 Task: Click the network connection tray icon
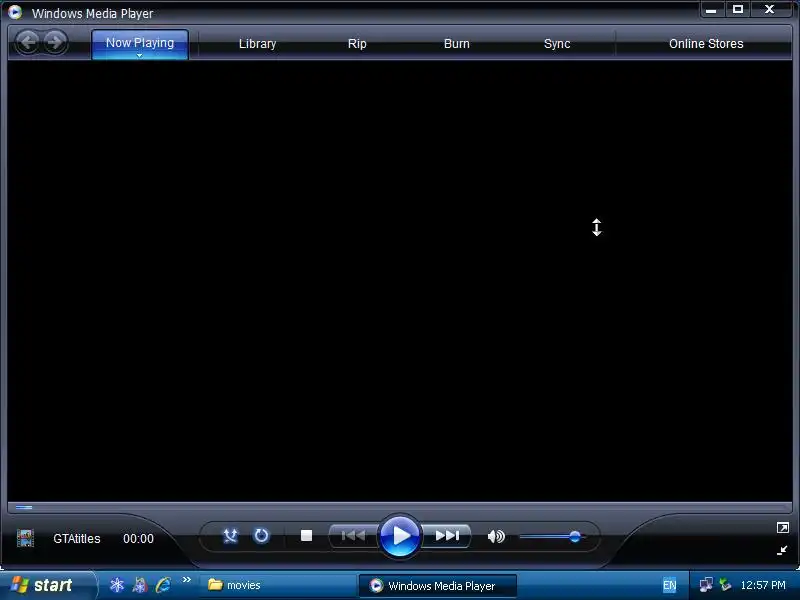(706, 585)
